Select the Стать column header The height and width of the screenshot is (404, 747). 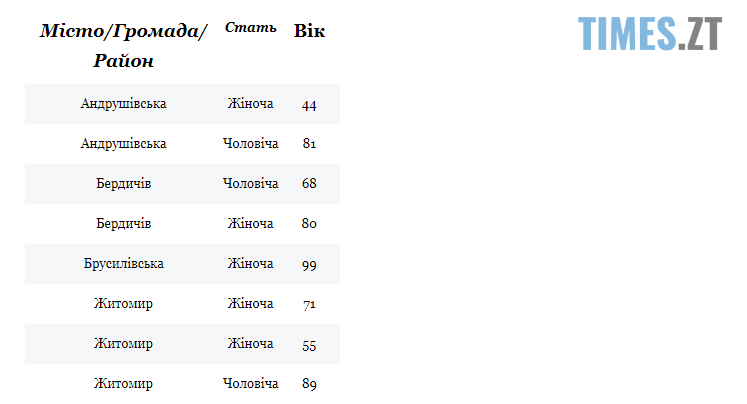pyautogui.click(x=250, y=27)
